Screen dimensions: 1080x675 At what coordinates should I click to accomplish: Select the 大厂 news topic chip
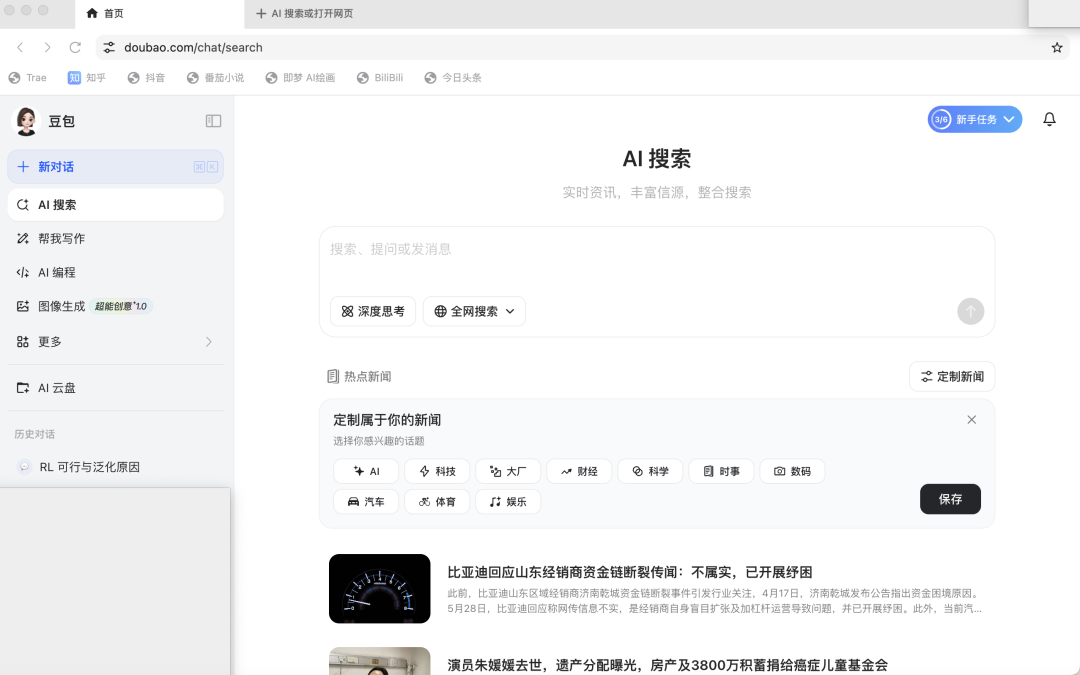(x=508, y=471)
